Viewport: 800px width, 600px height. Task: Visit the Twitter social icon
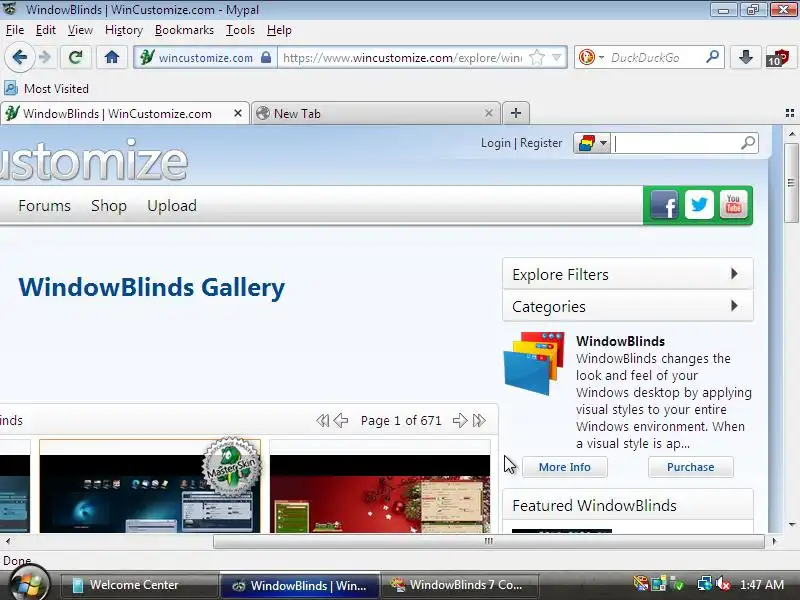699,205
